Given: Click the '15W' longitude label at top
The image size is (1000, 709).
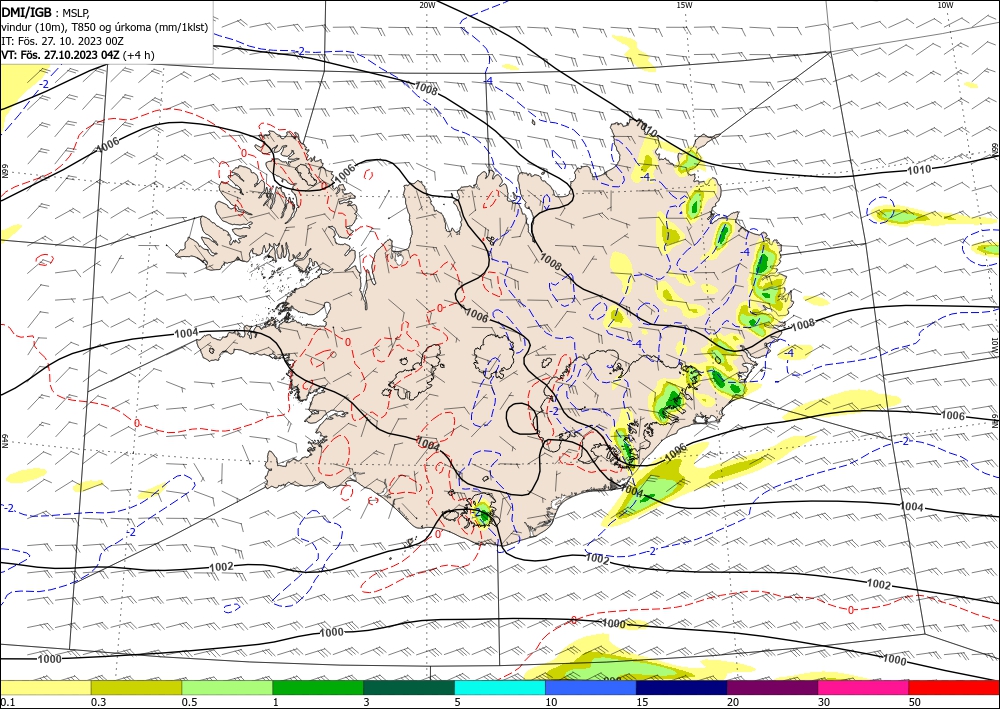Looking at the screenshot, I should pos(684,5).
